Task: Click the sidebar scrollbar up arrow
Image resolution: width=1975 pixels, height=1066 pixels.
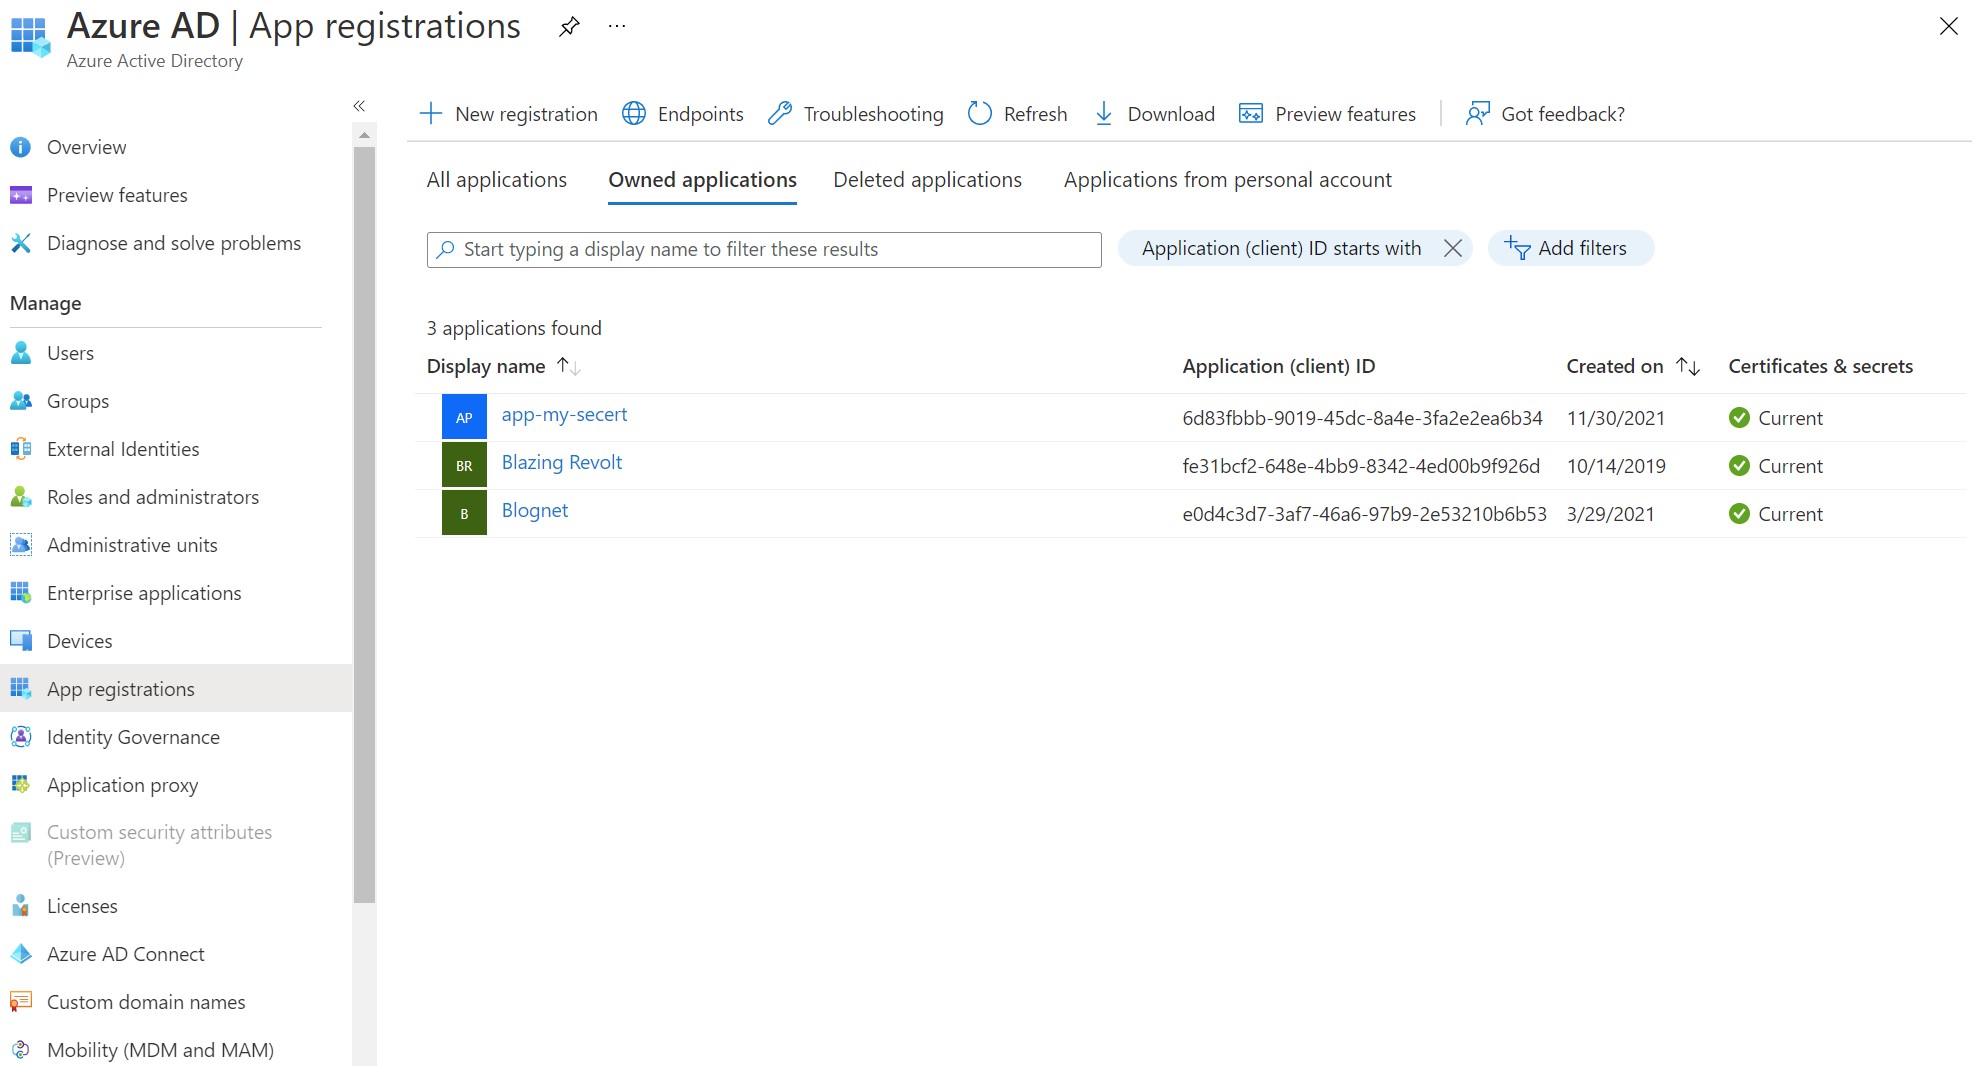Action: (x=364, y=134)
